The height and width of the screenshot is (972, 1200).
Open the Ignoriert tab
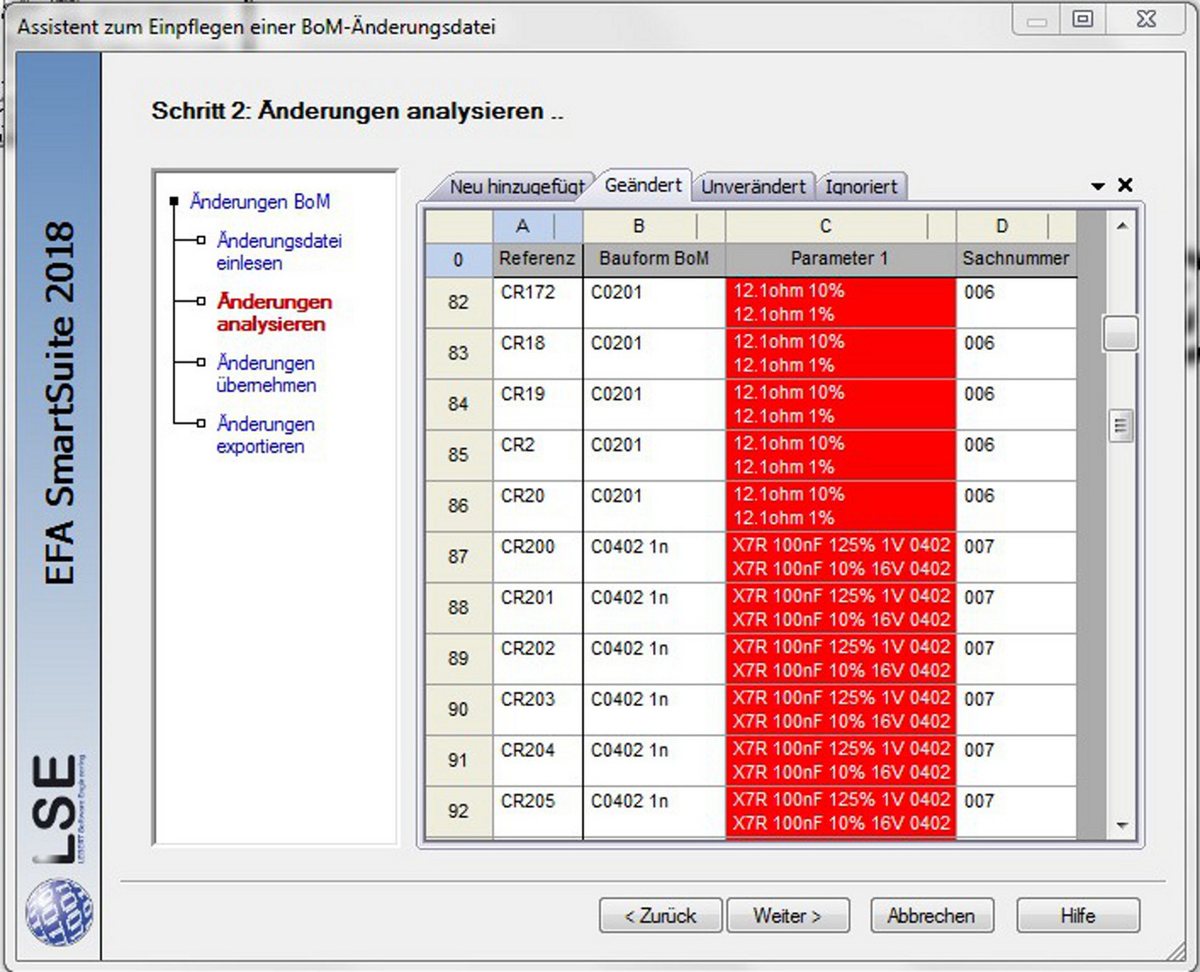click(x=861, y=187)
